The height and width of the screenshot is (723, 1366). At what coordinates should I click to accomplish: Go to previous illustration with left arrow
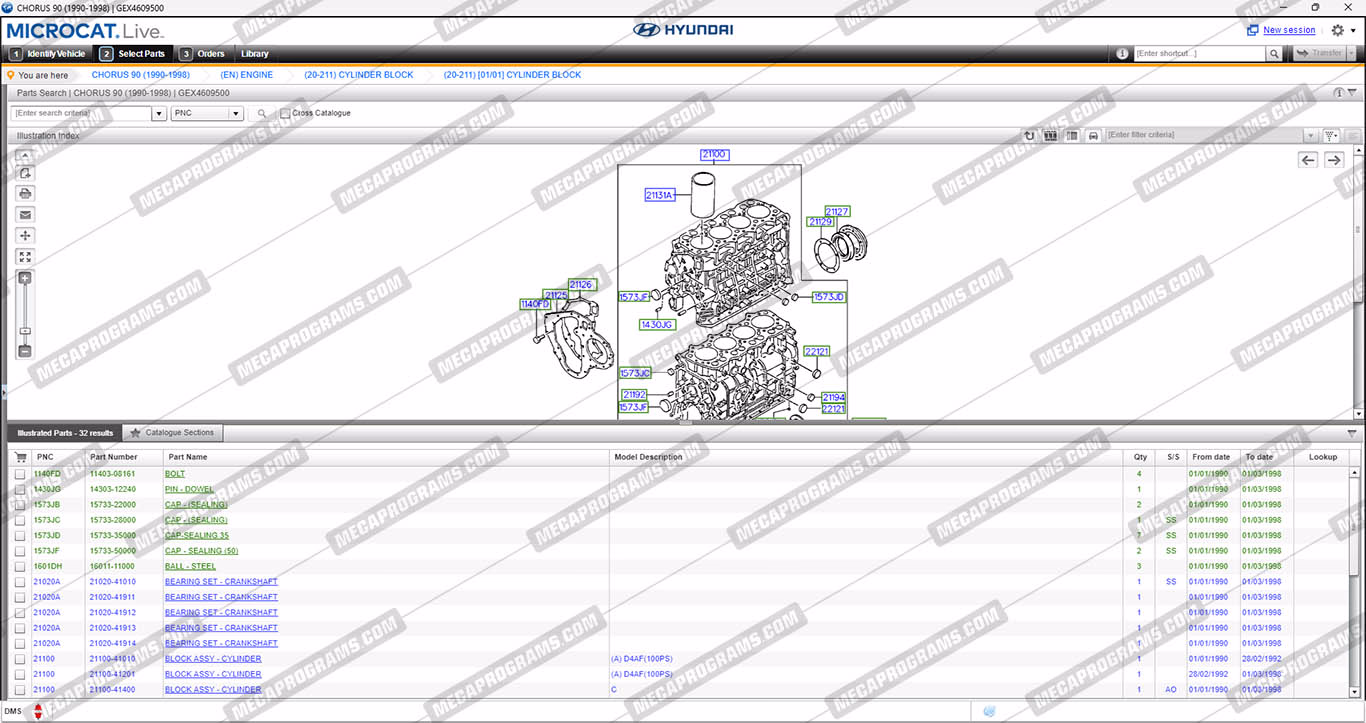point(1308,160)
